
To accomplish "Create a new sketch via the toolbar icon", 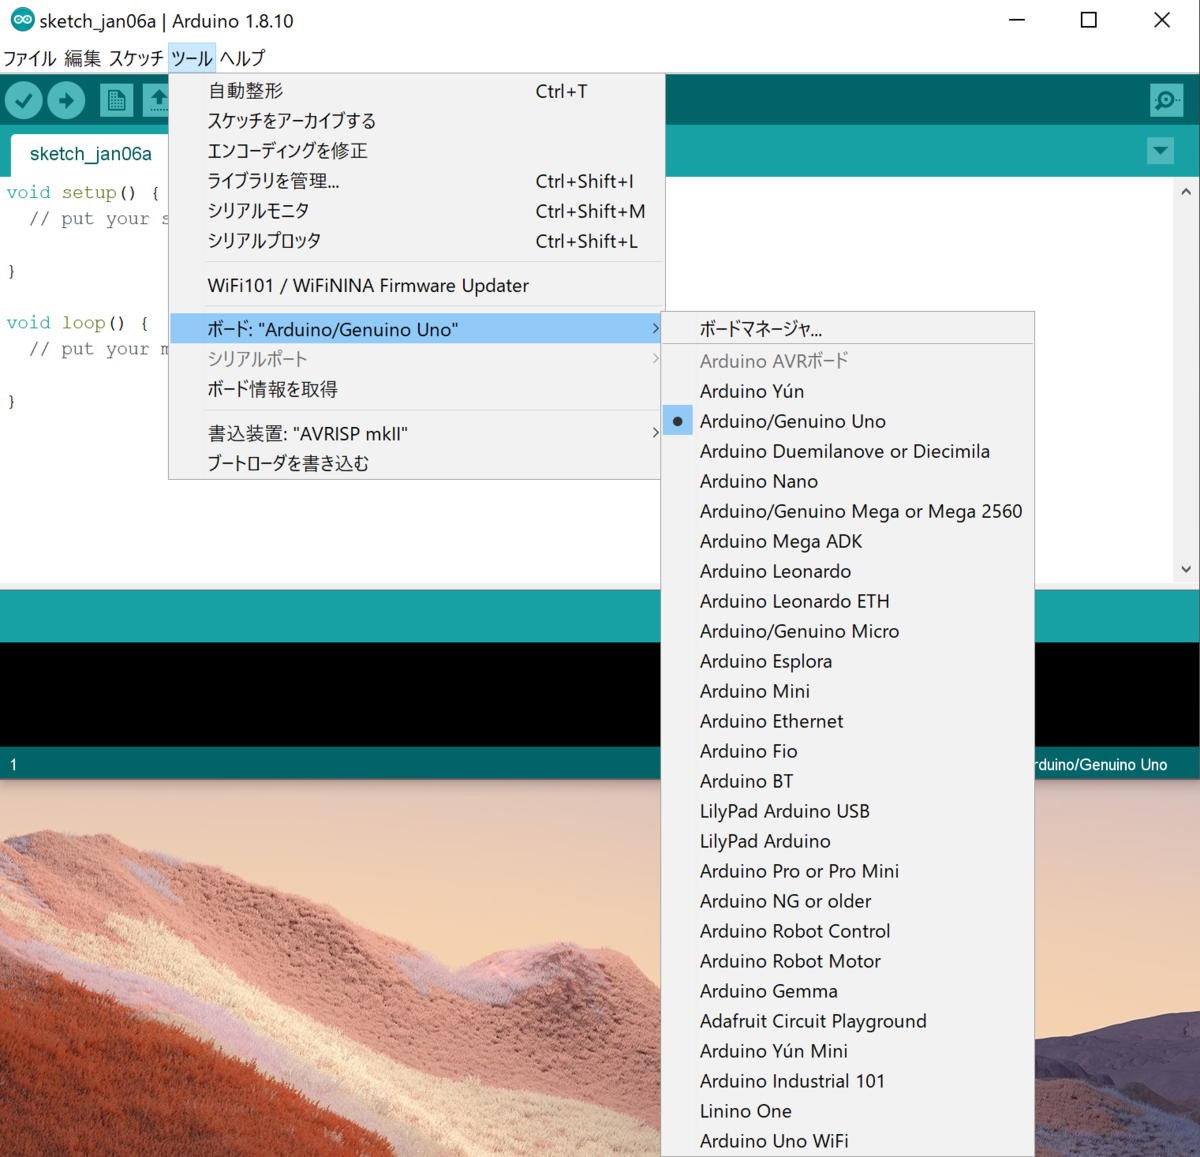I will pyautogui.click(x=116, y=100).
